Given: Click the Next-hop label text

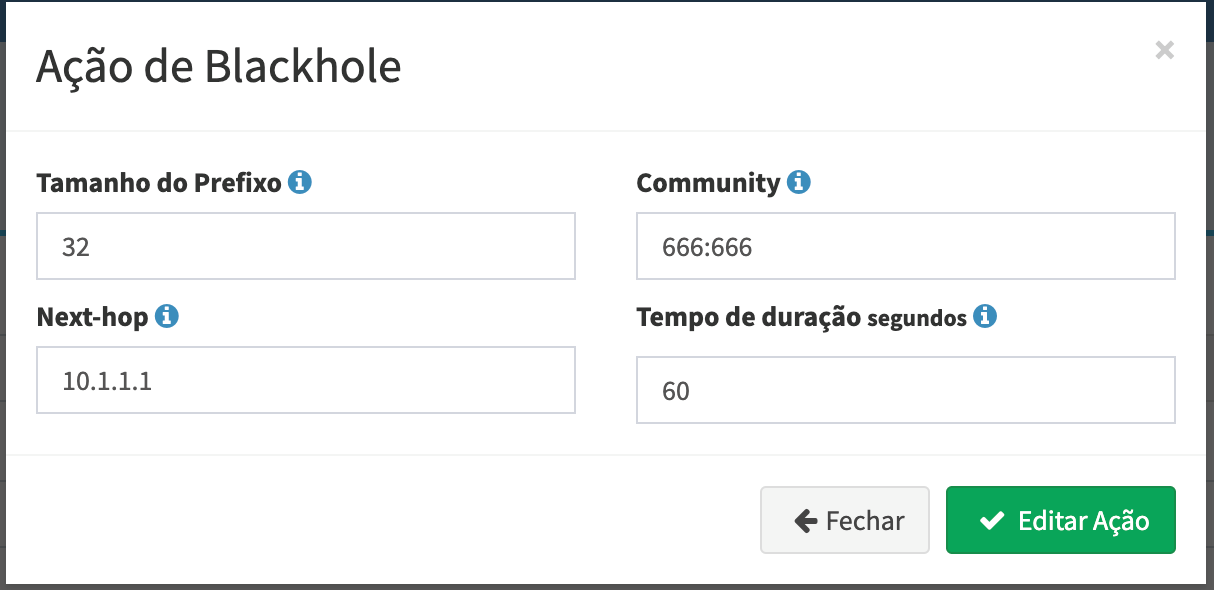Looking at the screenshot, I should pos(92,317).
